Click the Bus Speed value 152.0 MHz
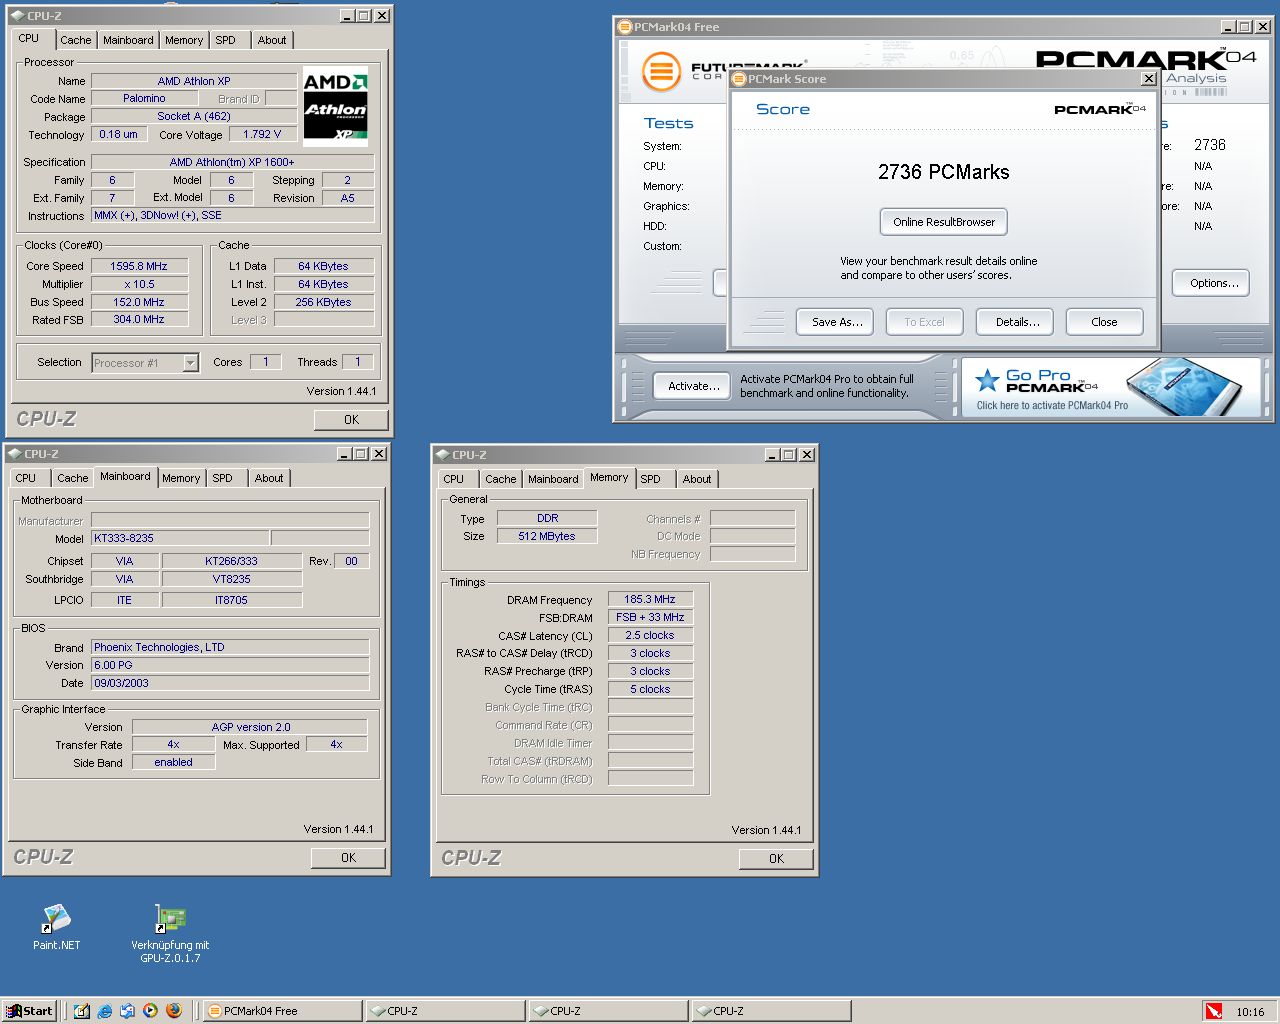 tap(139, 302)
